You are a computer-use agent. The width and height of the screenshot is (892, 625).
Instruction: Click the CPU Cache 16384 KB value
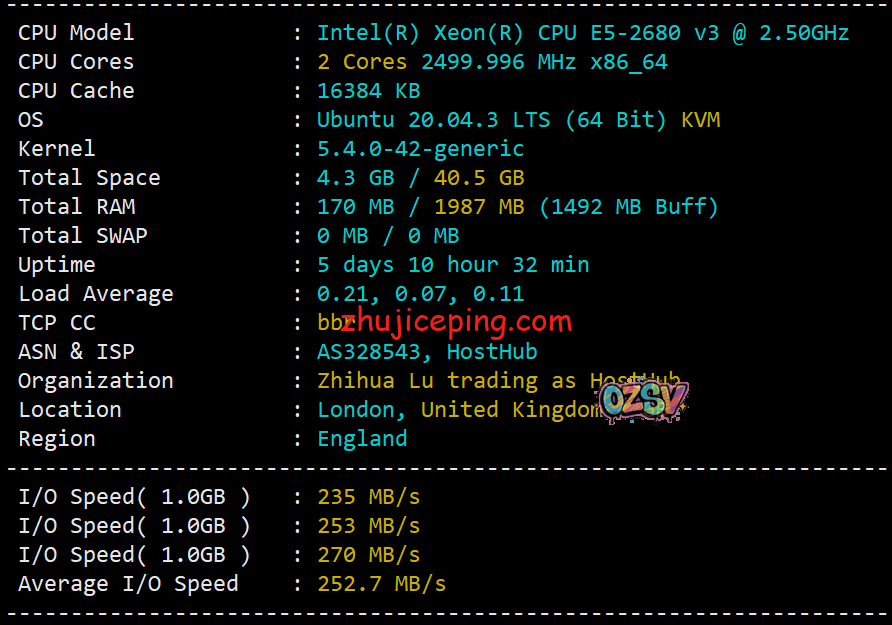point(368,91)
